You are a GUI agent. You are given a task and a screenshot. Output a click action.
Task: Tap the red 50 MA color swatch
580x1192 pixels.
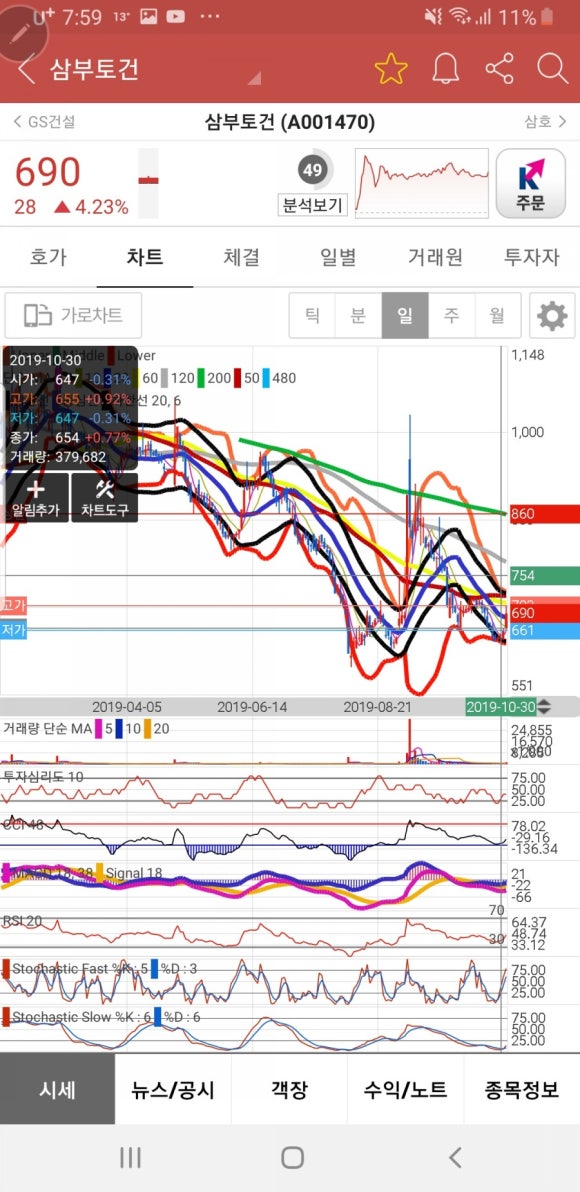(x=238, y=378)
